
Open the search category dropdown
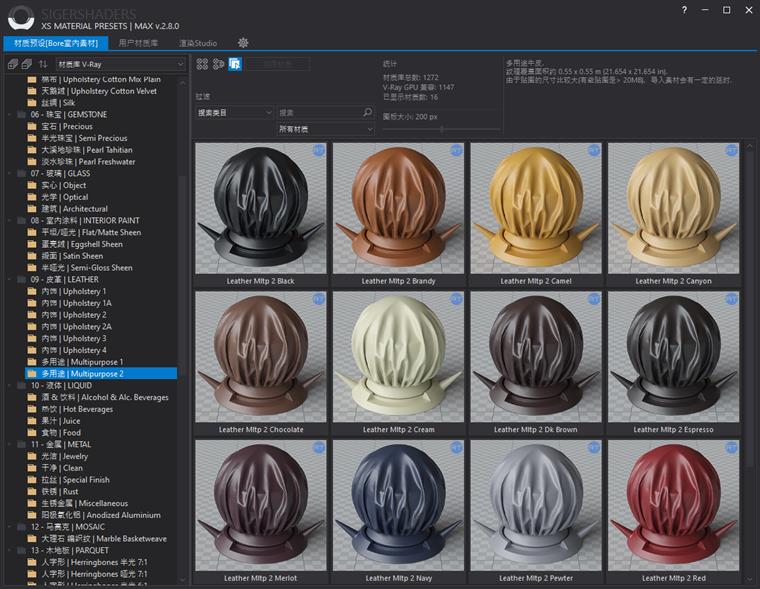234,112
